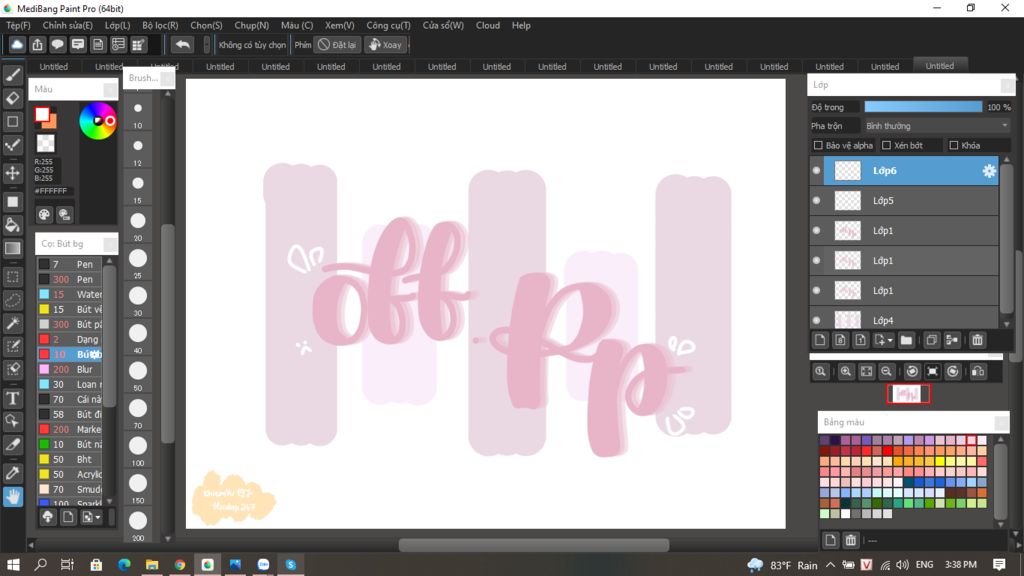This screenshot has width=1024, height=576.
Task: Select the Acrylic brush in list
Action: 71,474
